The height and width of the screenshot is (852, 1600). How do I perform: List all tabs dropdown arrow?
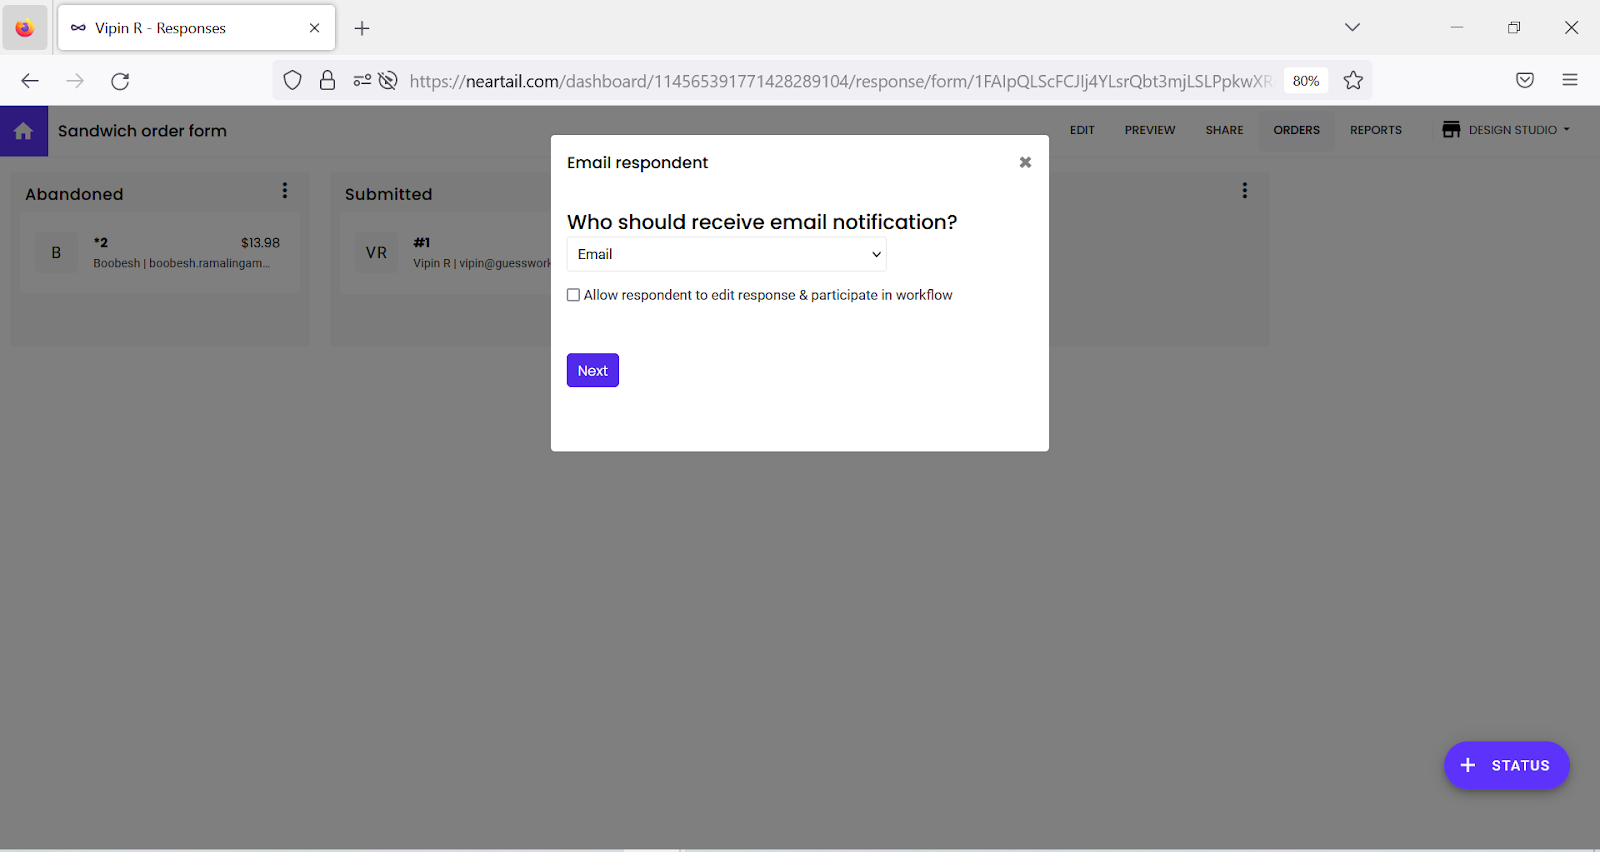click(1352, 27)
